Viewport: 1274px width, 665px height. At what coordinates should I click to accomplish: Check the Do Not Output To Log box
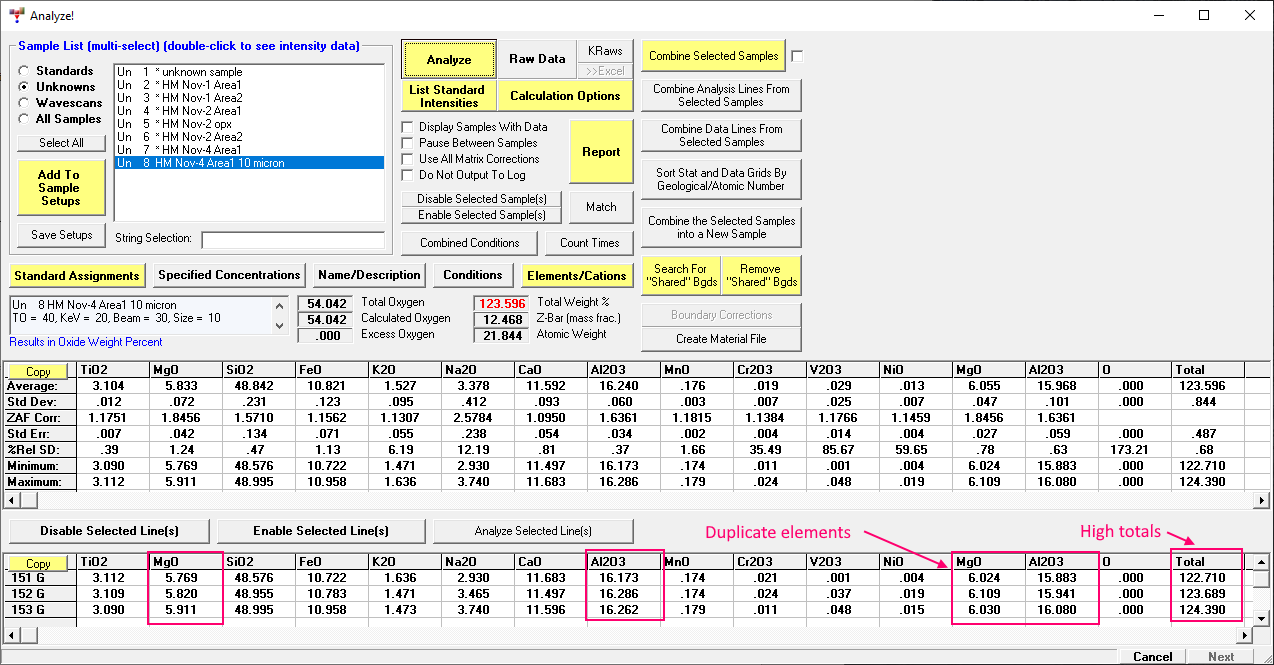(408, 175)
